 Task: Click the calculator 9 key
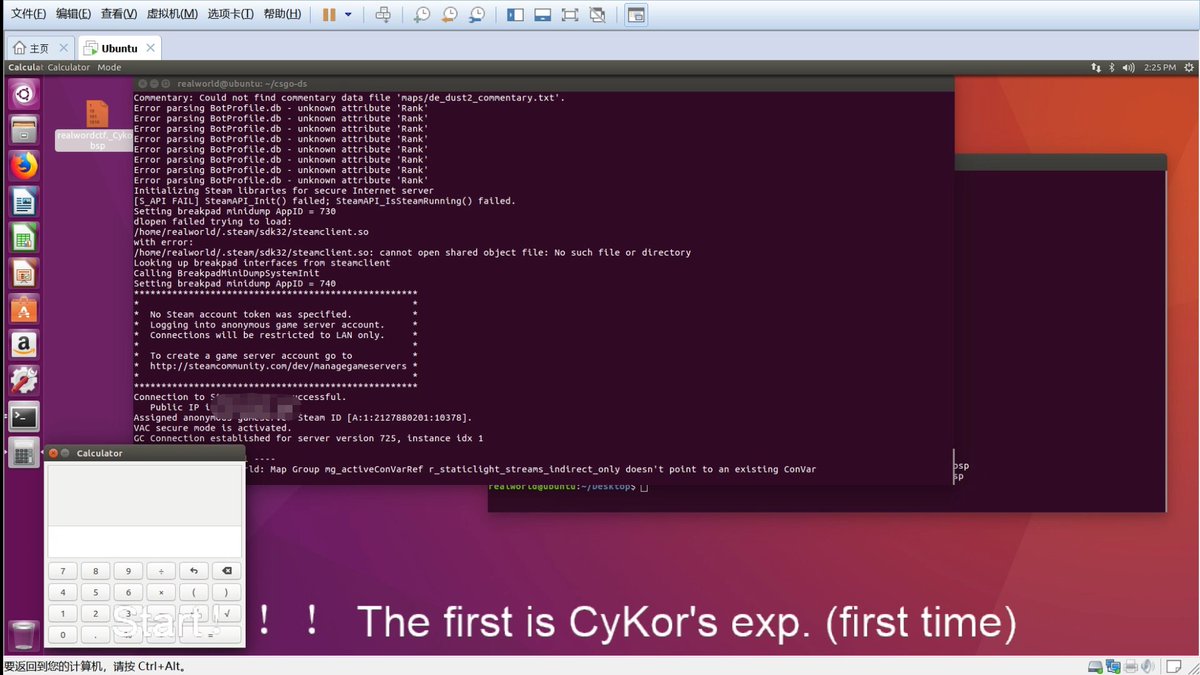tap(128, 571)
